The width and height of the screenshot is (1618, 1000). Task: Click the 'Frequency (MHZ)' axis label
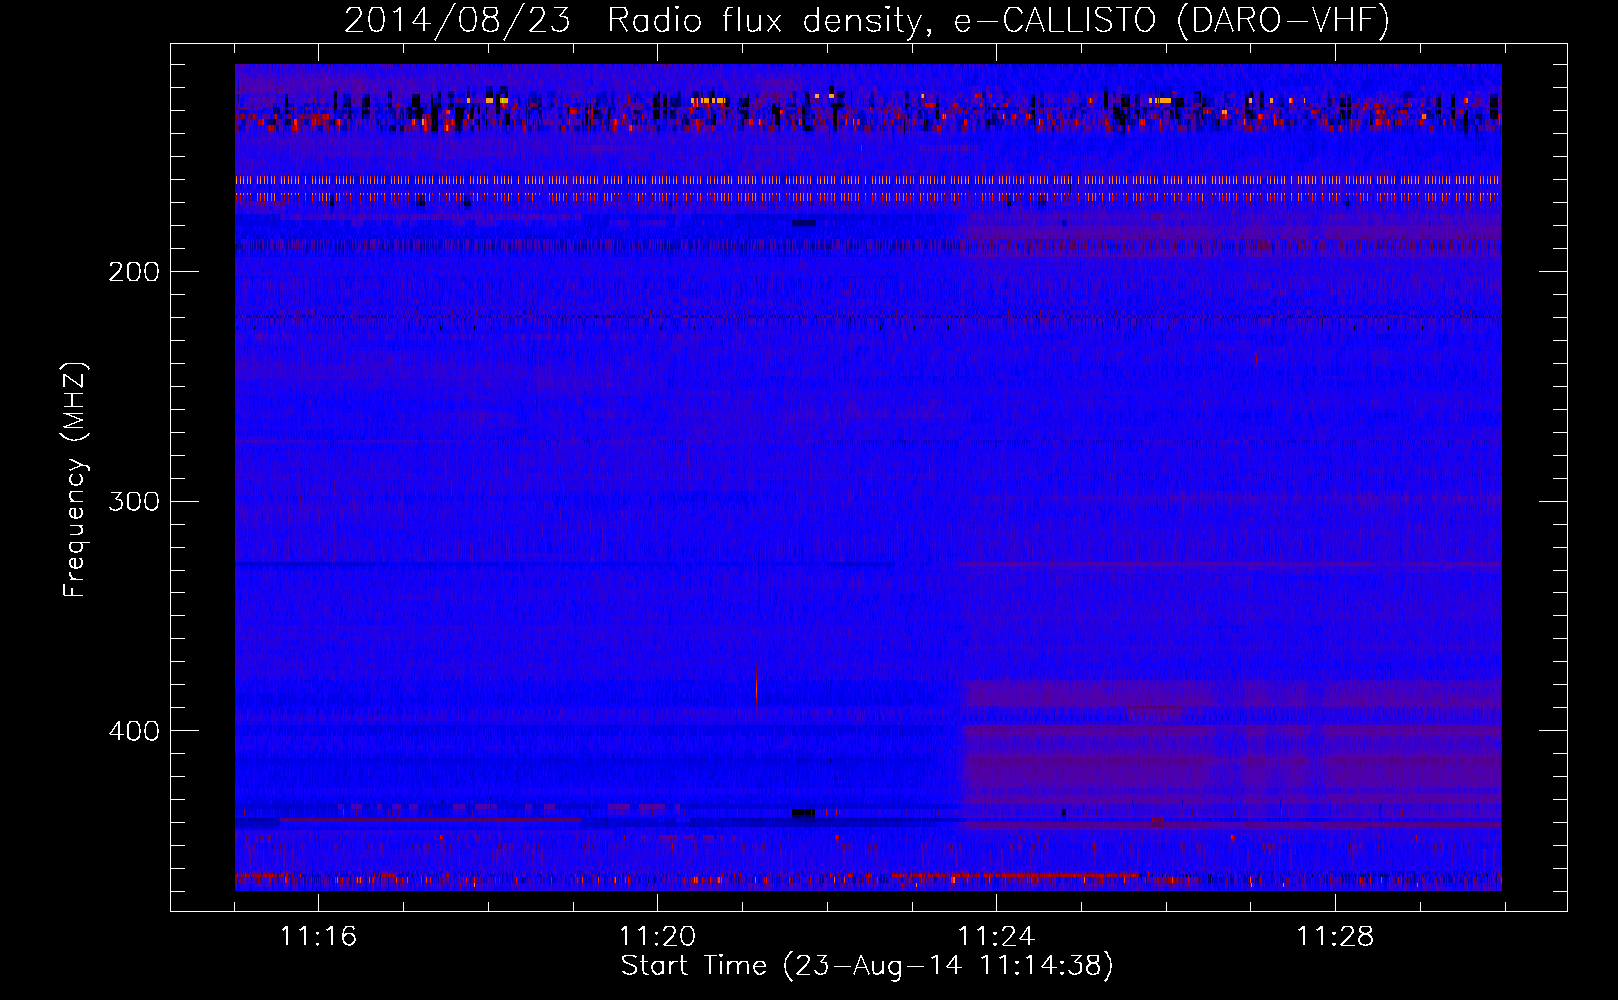pyautogui.click(x=76, y=479)
